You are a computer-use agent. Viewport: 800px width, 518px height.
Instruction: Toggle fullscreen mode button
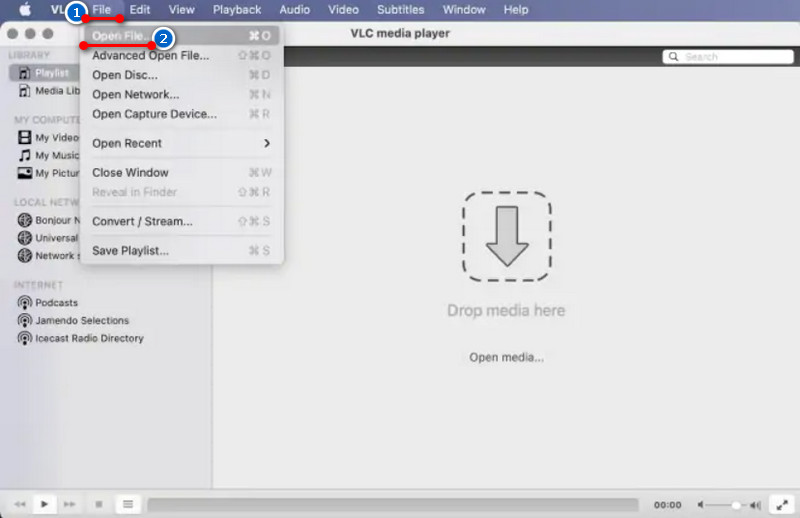pyautogui.click(x=782, y=505)
